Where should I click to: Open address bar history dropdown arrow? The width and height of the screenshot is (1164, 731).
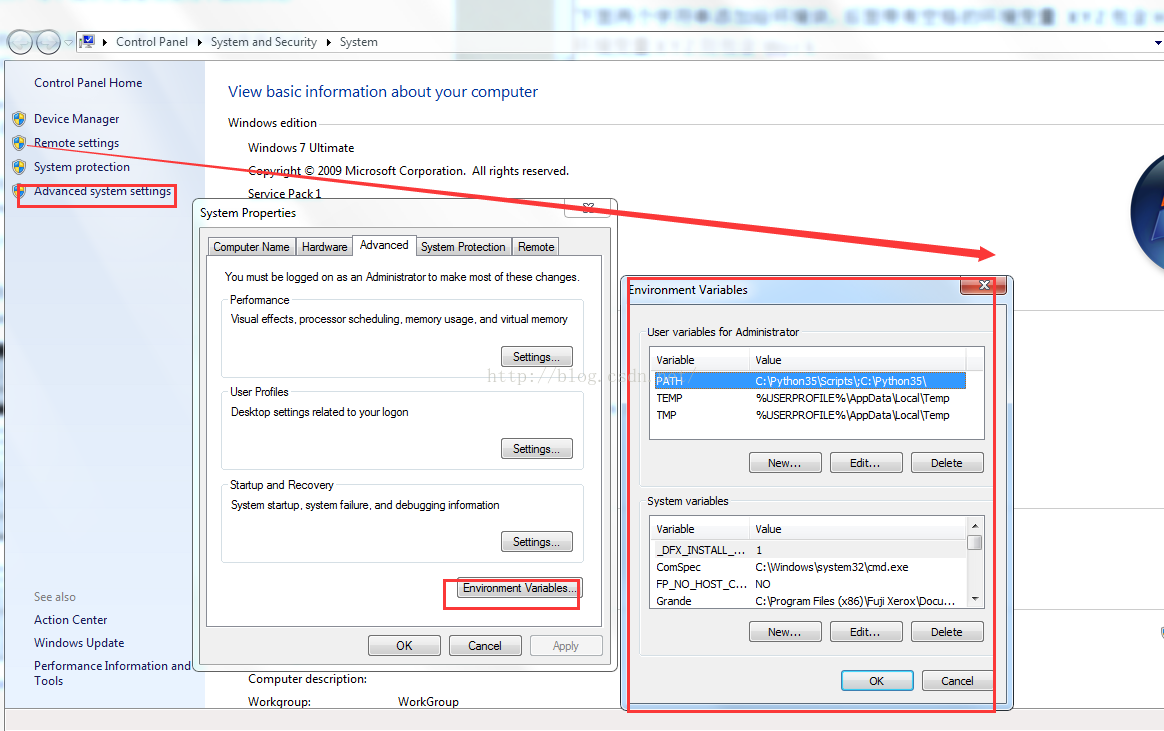click(x=1158, y=43)
